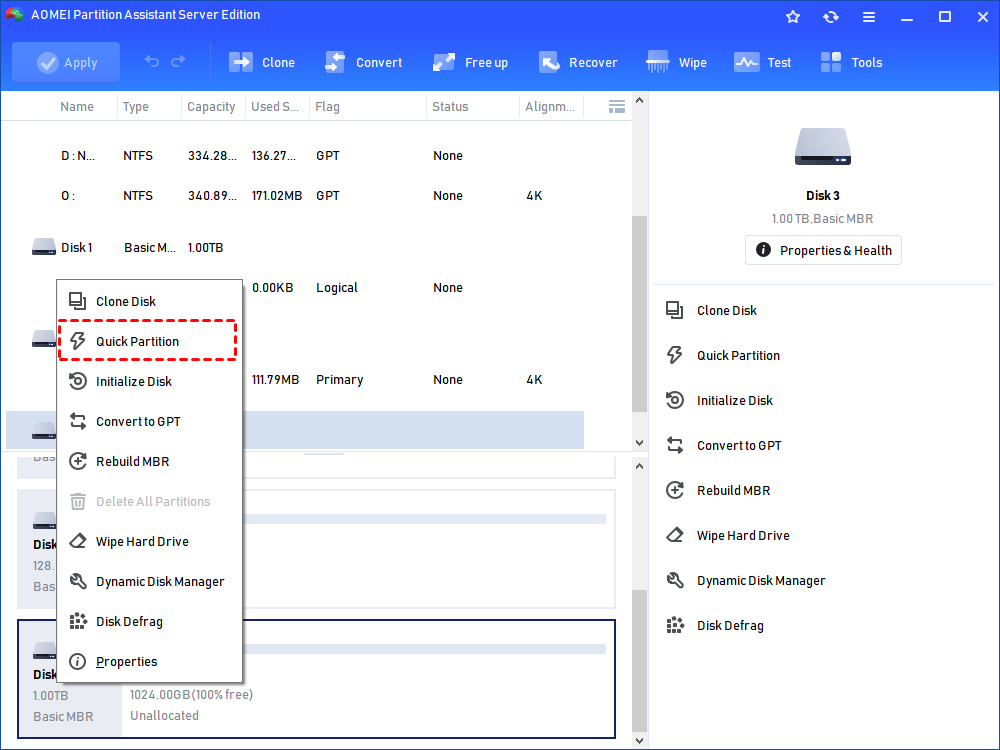Open the Convert toolbar option
Viewport: 1000px width, 750px height.
364,62
